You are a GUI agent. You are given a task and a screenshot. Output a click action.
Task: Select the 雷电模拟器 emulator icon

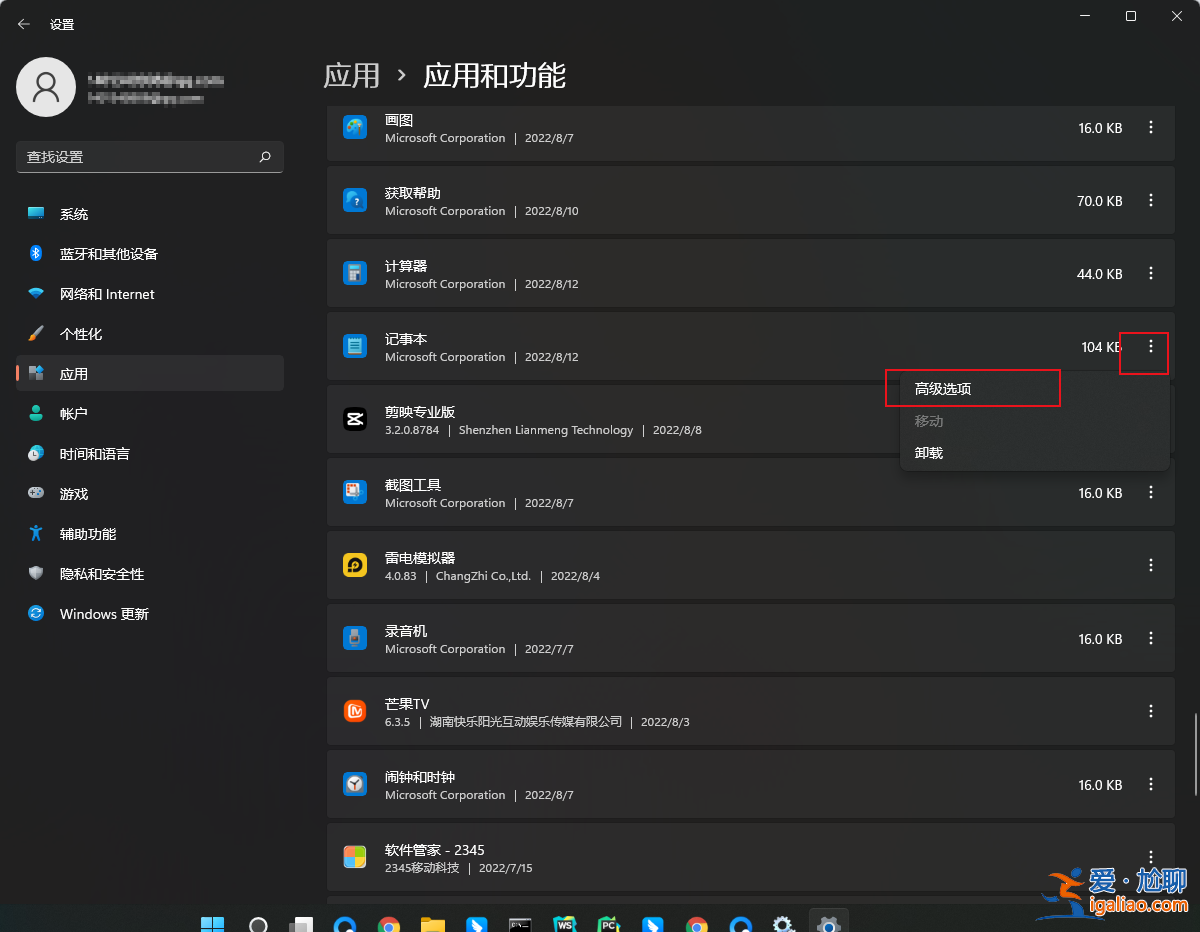pyautogui.click(x=355, y=565)
